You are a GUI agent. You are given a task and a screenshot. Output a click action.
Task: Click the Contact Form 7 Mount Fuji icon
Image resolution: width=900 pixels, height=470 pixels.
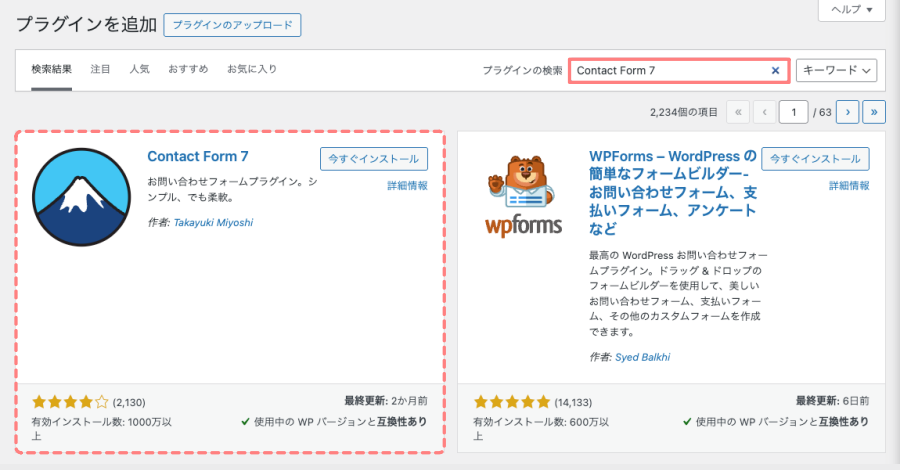click(82, 197)
